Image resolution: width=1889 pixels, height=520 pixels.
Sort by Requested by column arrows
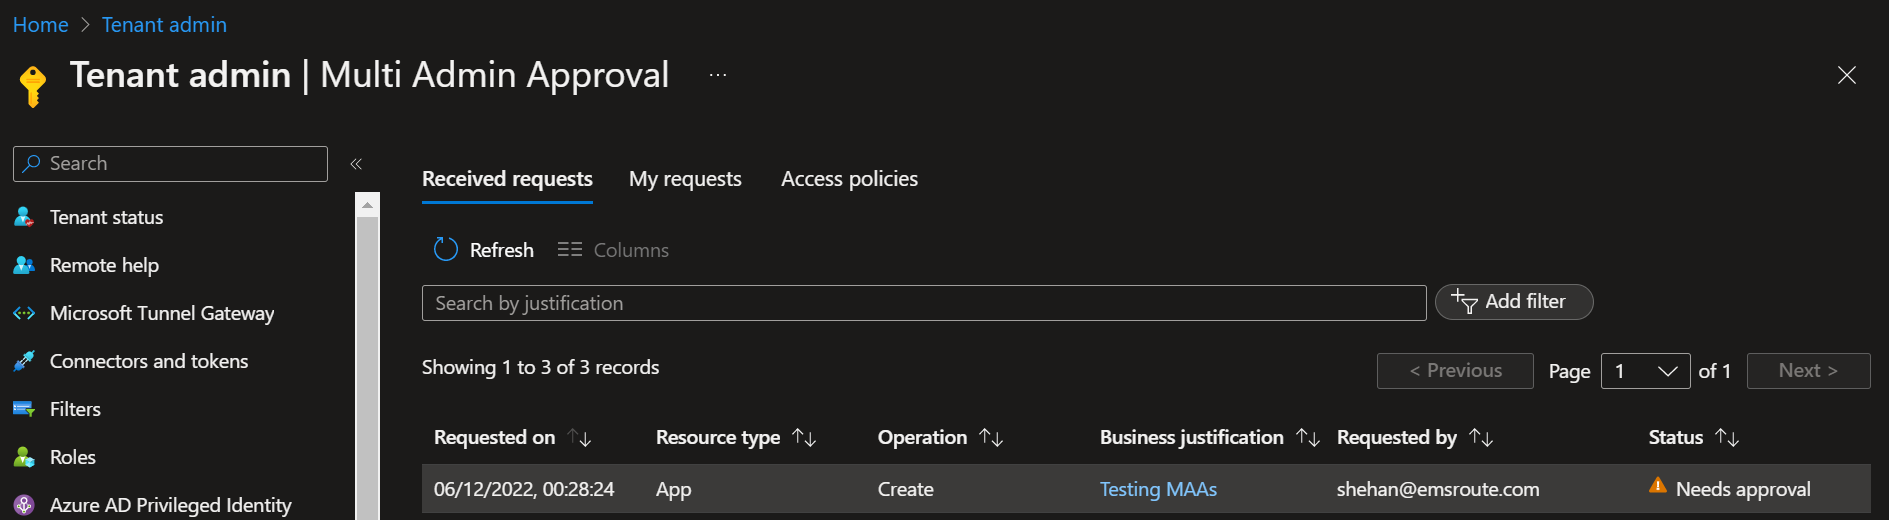(1481, 438)
